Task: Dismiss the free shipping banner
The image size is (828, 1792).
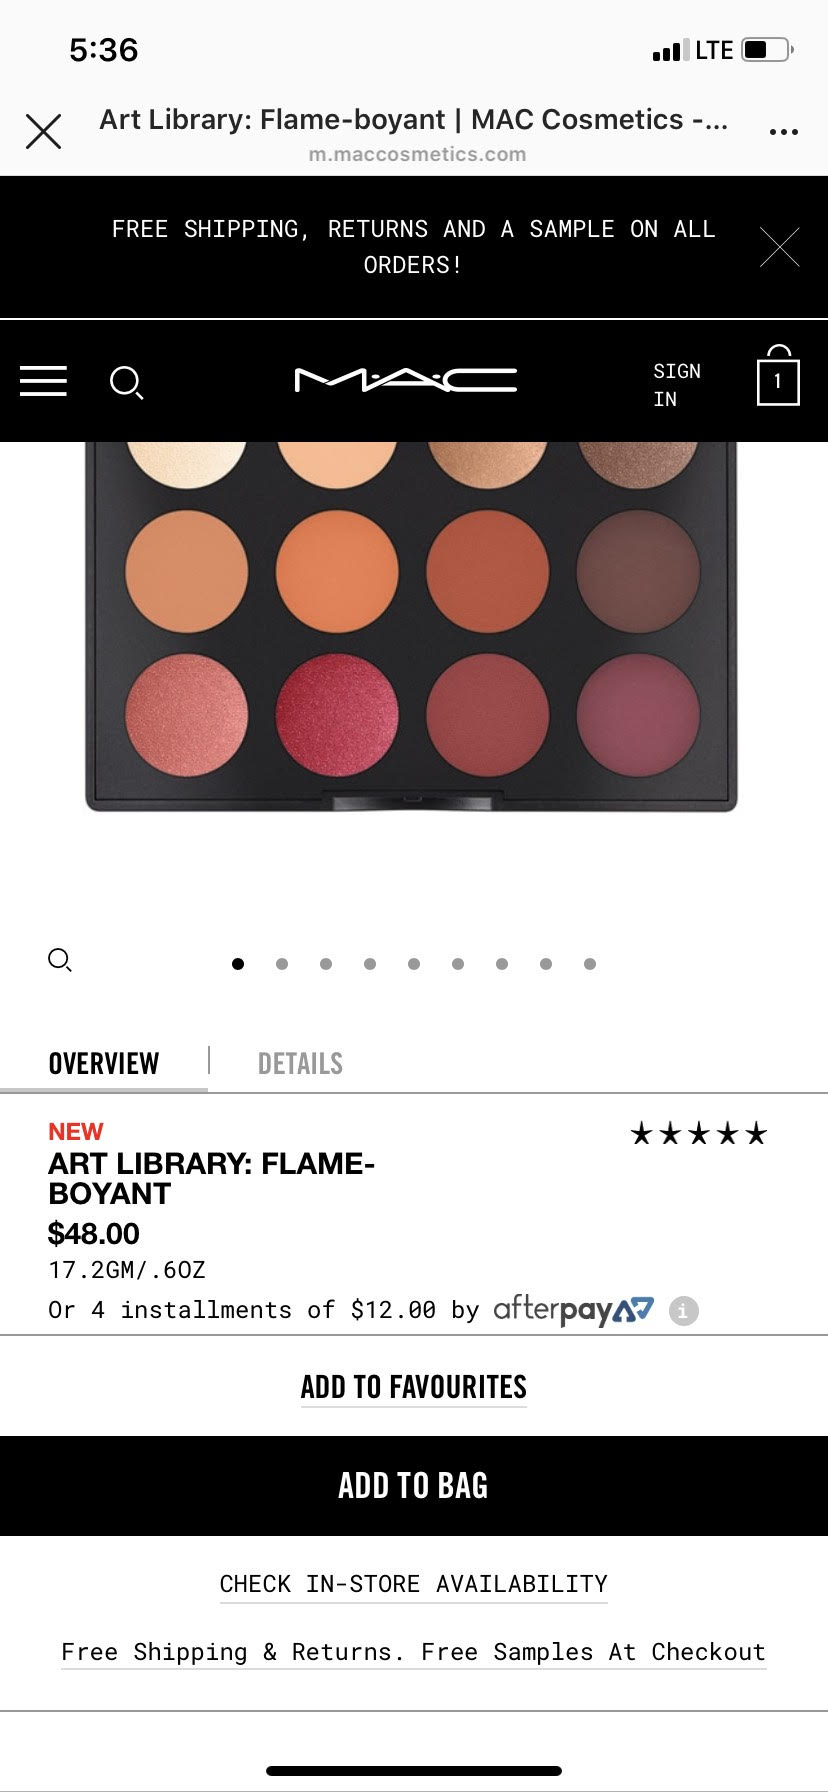Action: (779, 247)
